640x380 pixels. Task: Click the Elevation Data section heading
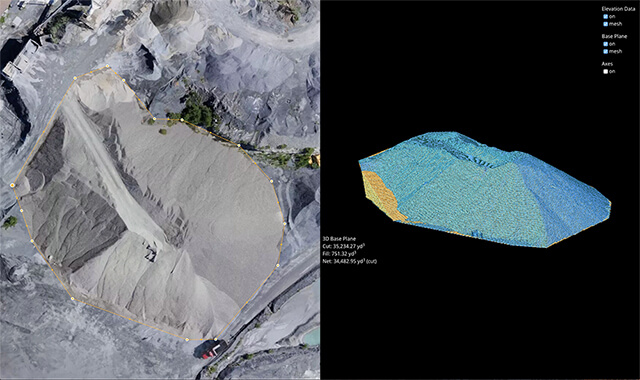pyautogui.click(x=618, y=9)
